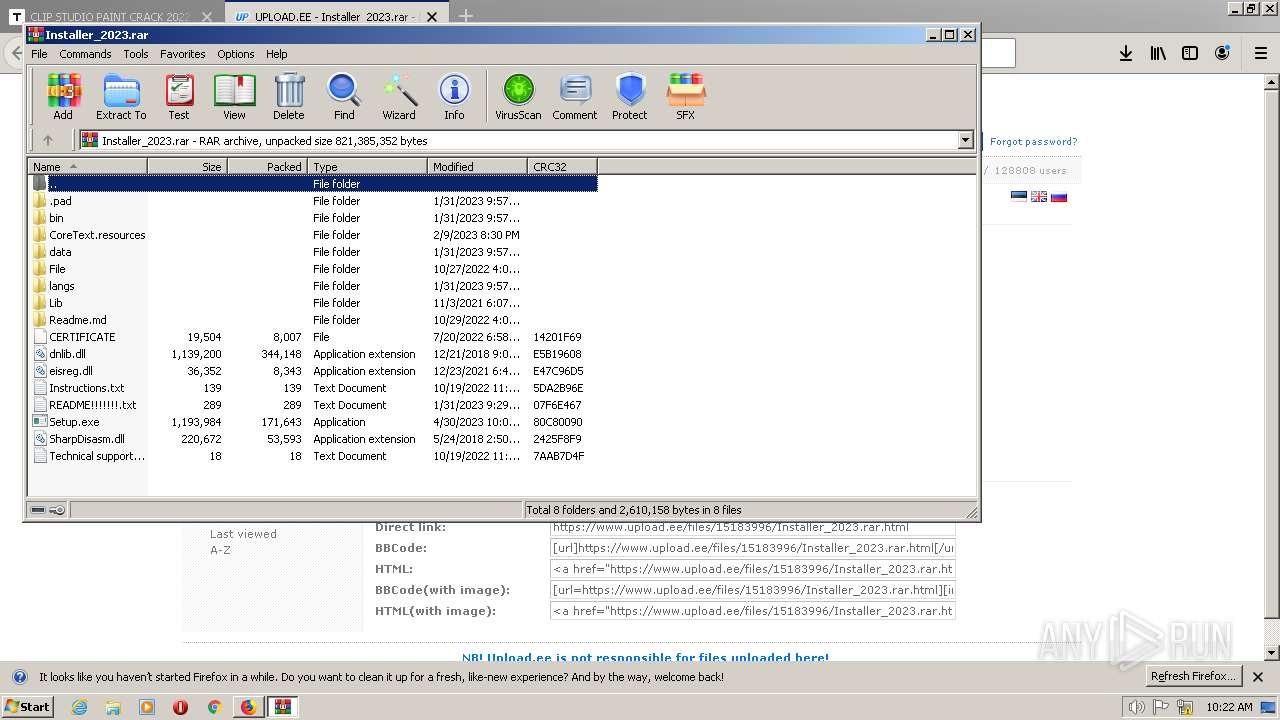Run the Test archive tool
Viewport: 1280px width, 720px height.
coord(179,97)
